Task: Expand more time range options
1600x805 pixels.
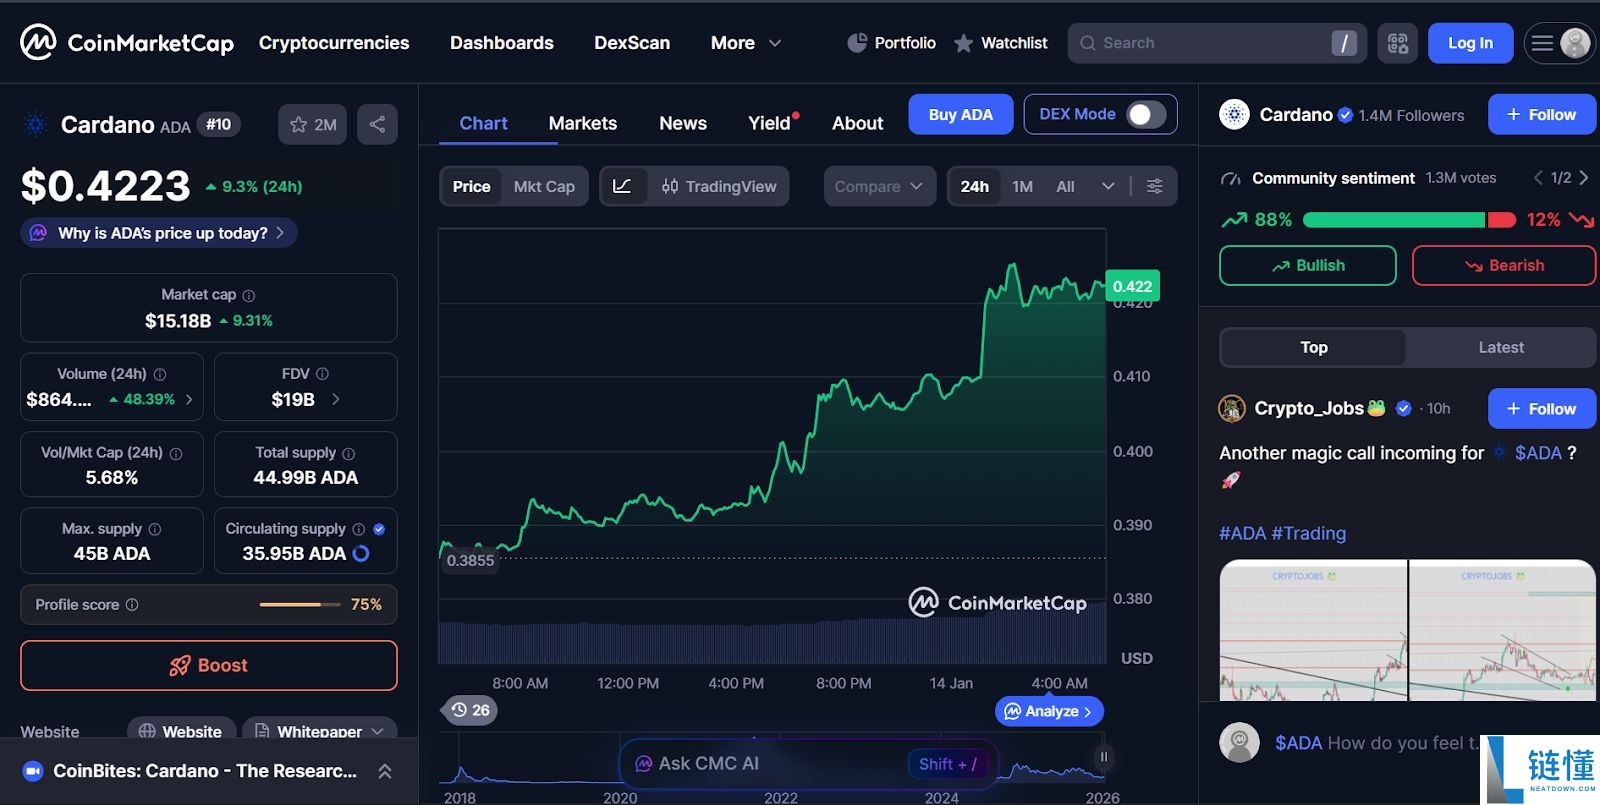Action: pyautogui.click(x=1108, y=186)
